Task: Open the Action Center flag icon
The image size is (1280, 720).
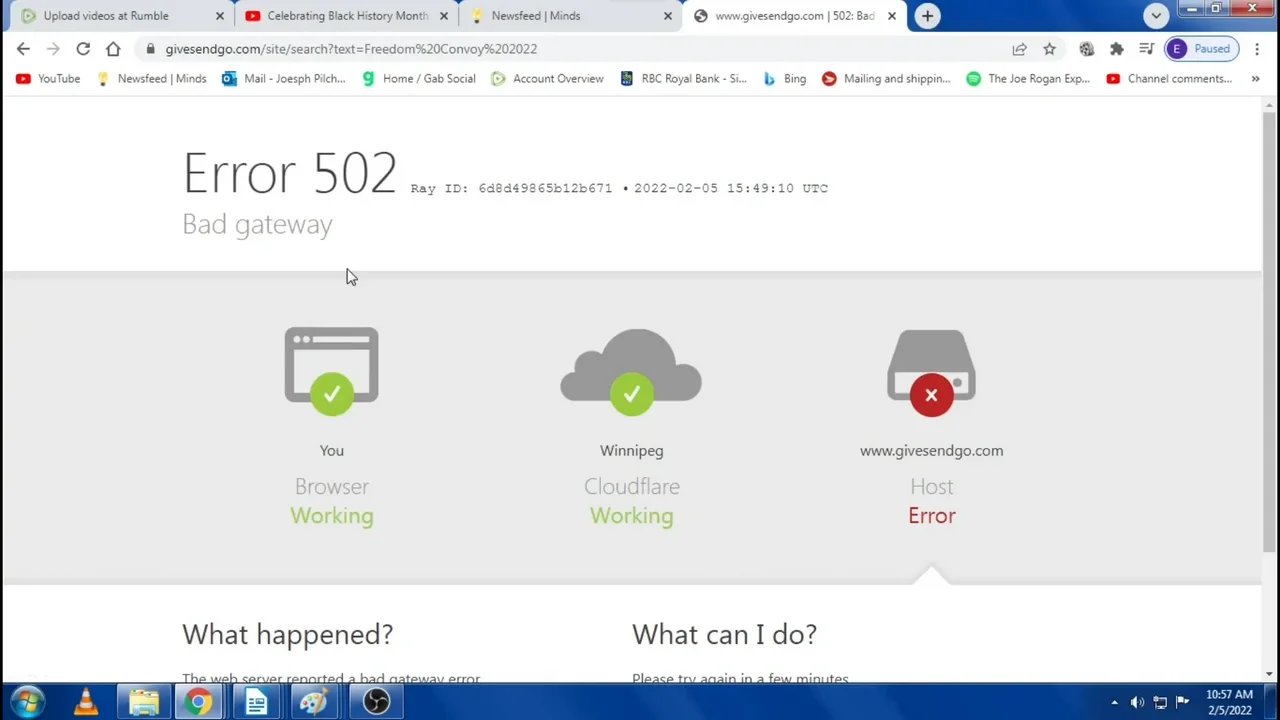Action: 1182,702
